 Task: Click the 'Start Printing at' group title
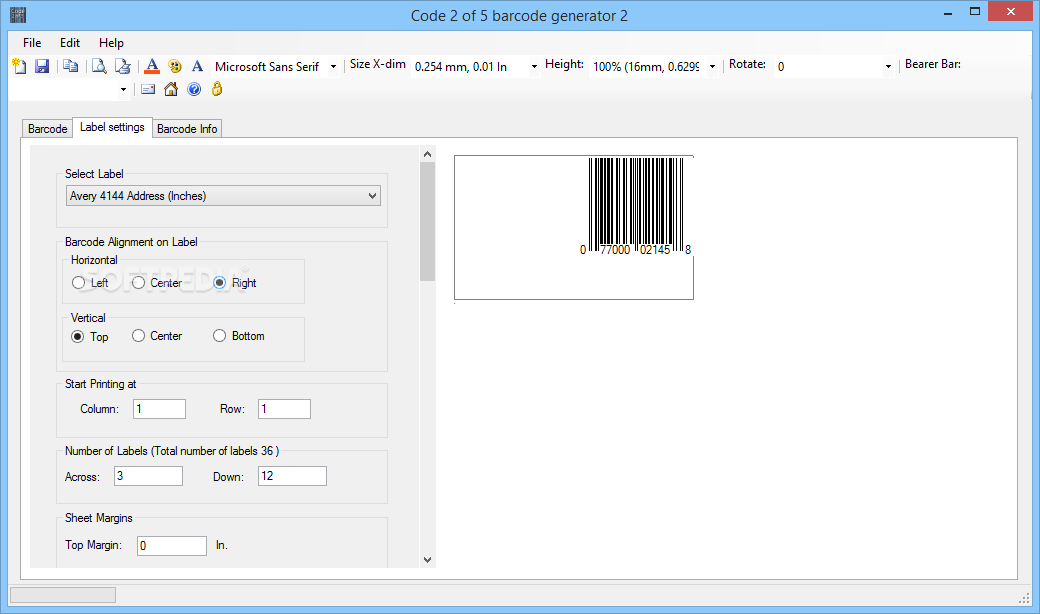coord(100,384)
